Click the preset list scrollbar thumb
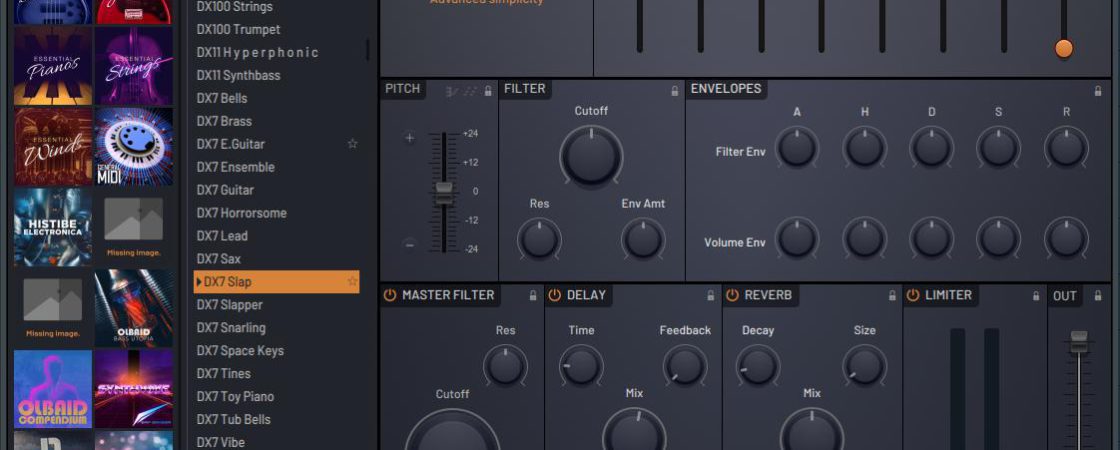The height and width of the screenshot is (450, 1120). (x=368, y=49)
